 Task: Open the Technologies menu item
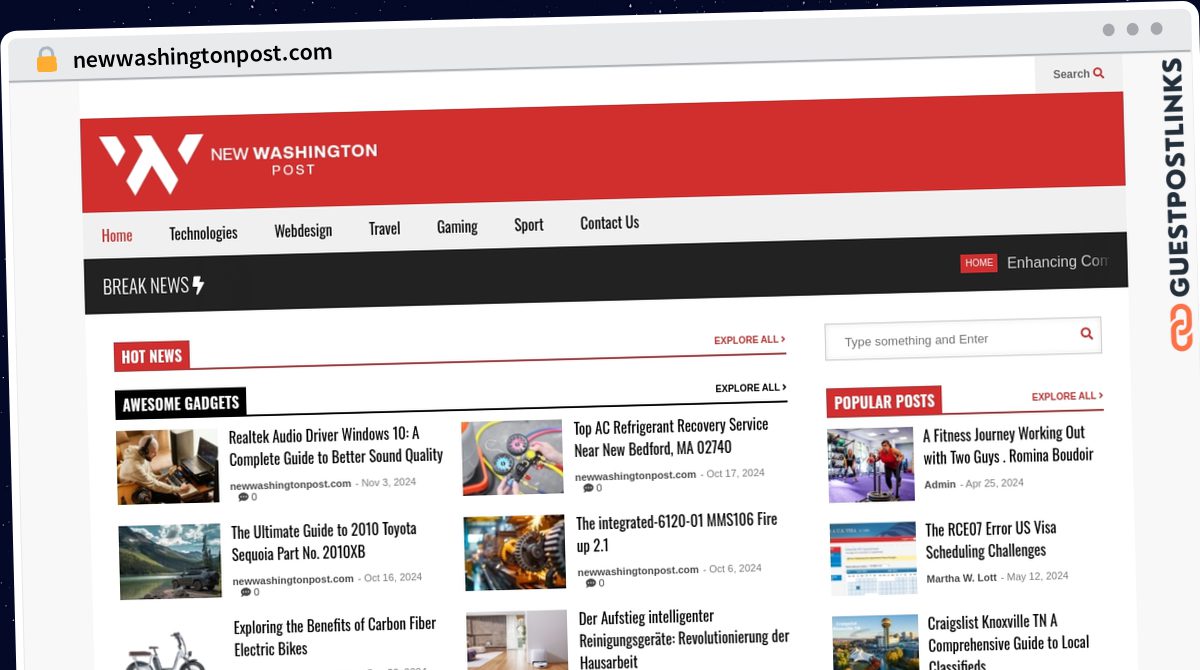(203, 233)
